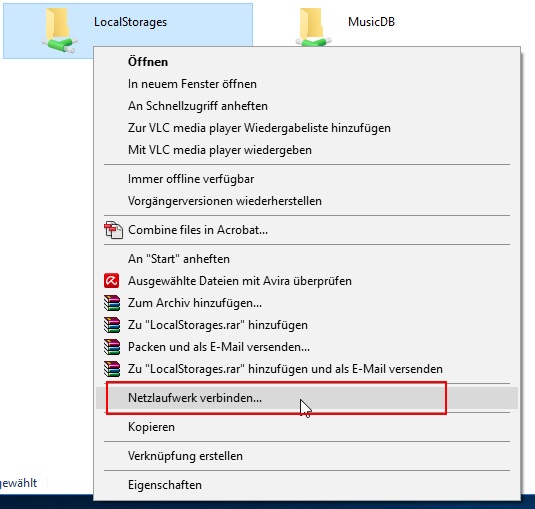
Task: Click WinRAR icon beside Zu "LocalStorages.rar" hinzufügen
Action: pos(112,325)
